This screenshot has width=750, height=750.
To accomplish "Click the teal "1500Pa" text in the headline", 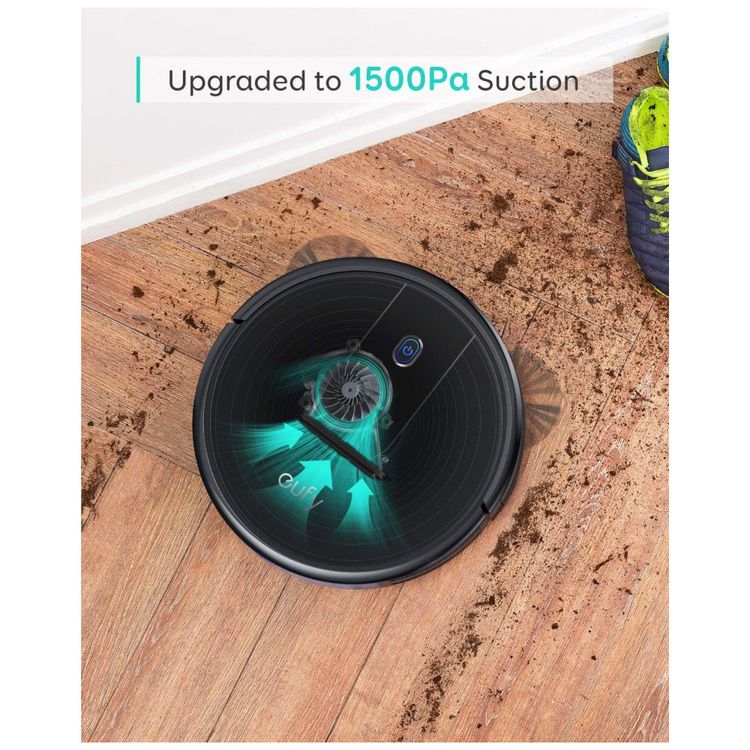I will coord(409,79).
